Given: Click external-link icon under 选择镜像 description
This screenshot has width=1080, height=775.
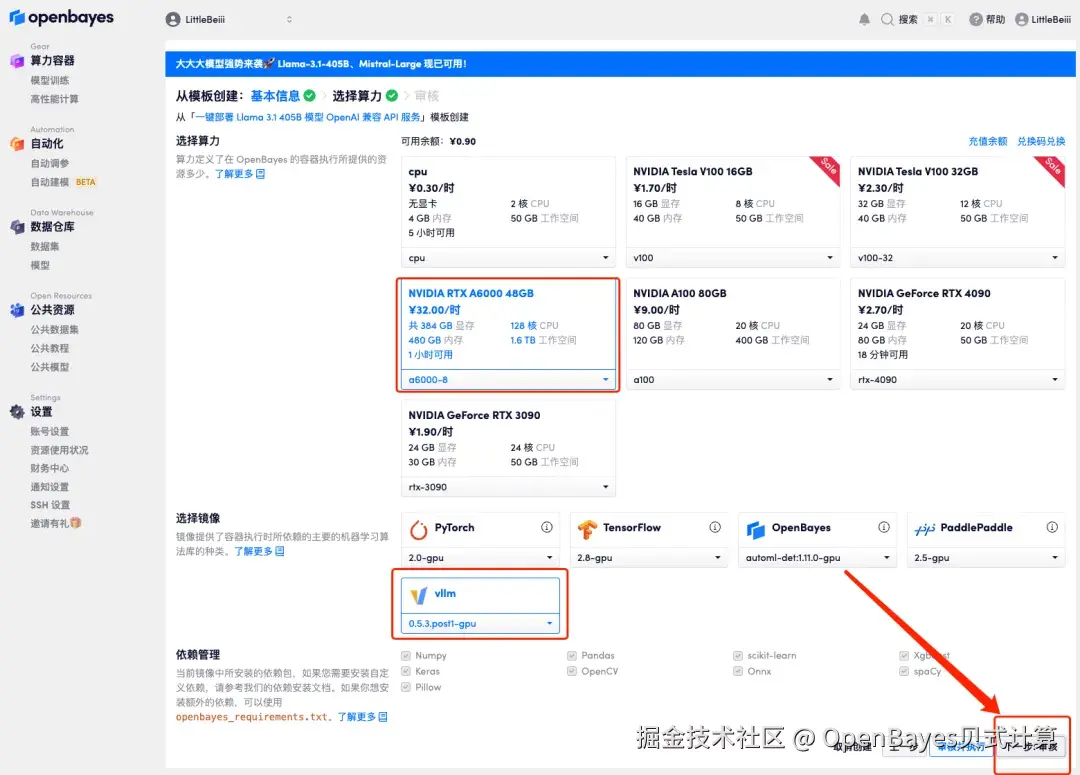Looking at the screenshot, I should tap(280, 551).
